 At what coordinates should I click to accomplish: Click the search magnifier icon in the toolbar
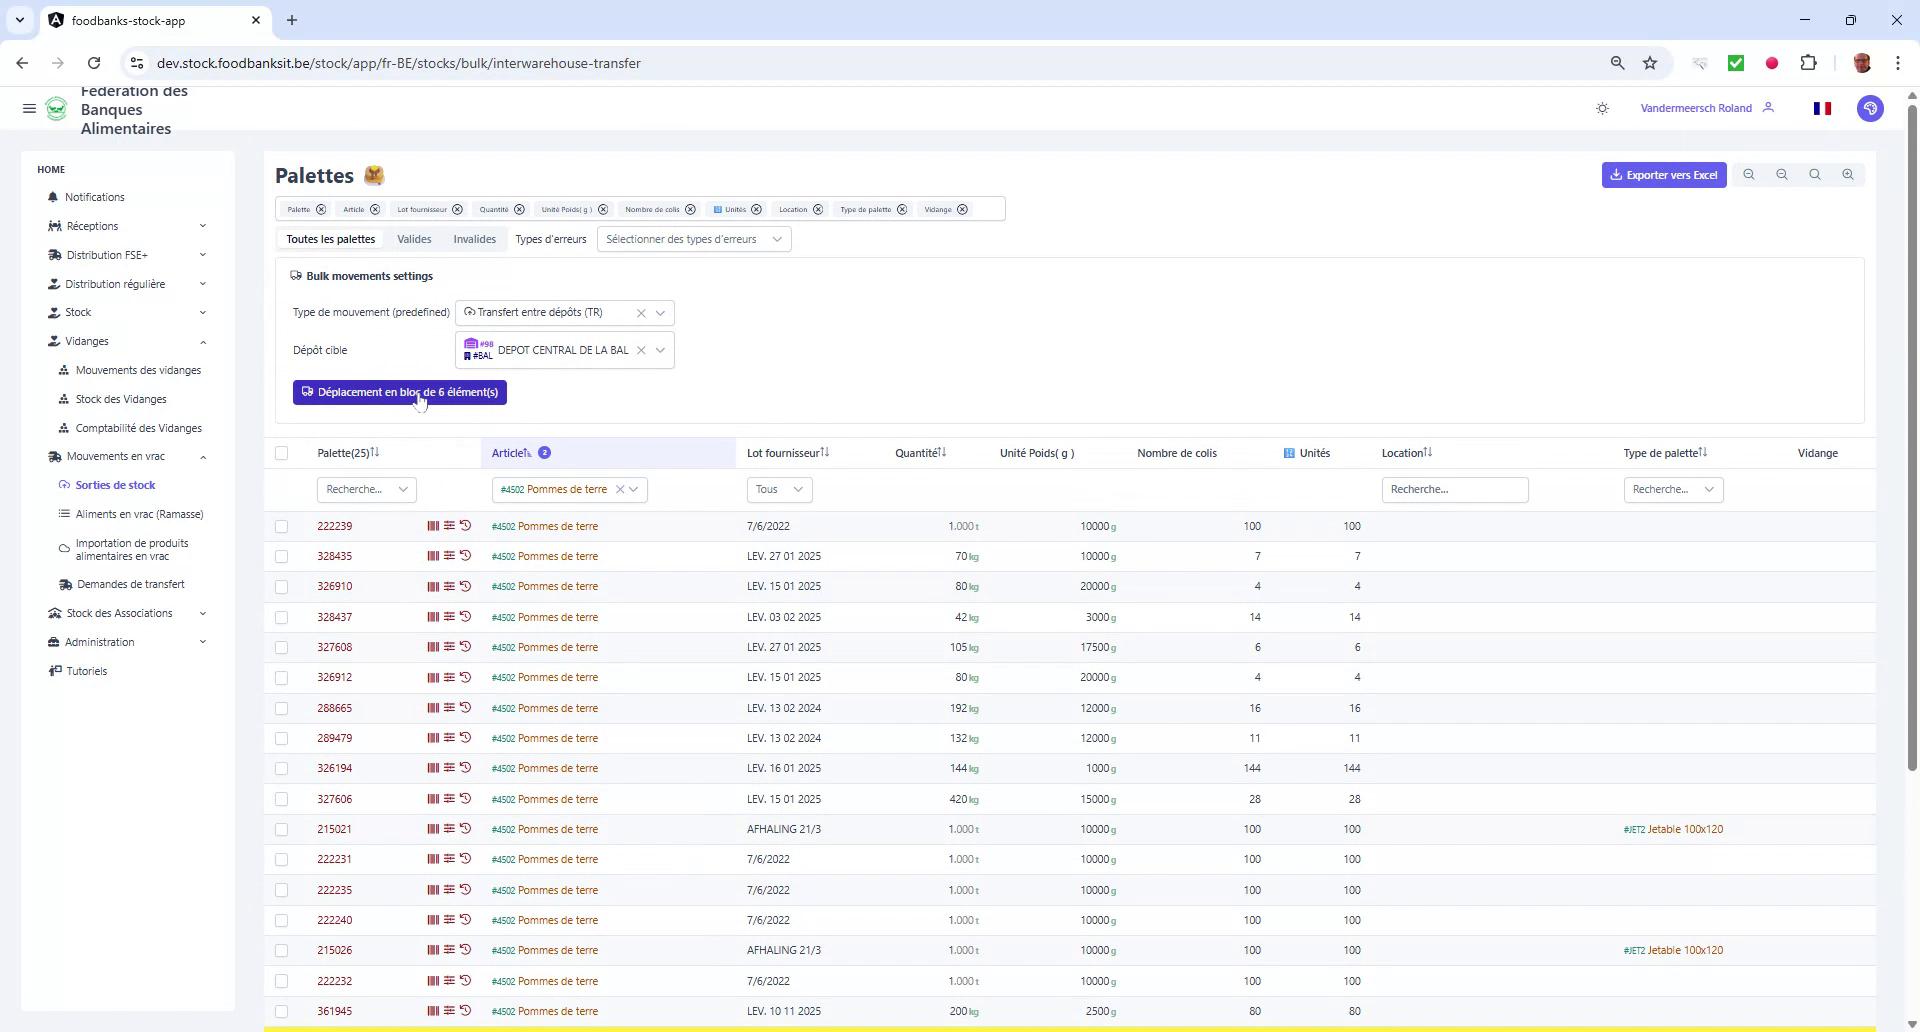(x=1814, y=175)
